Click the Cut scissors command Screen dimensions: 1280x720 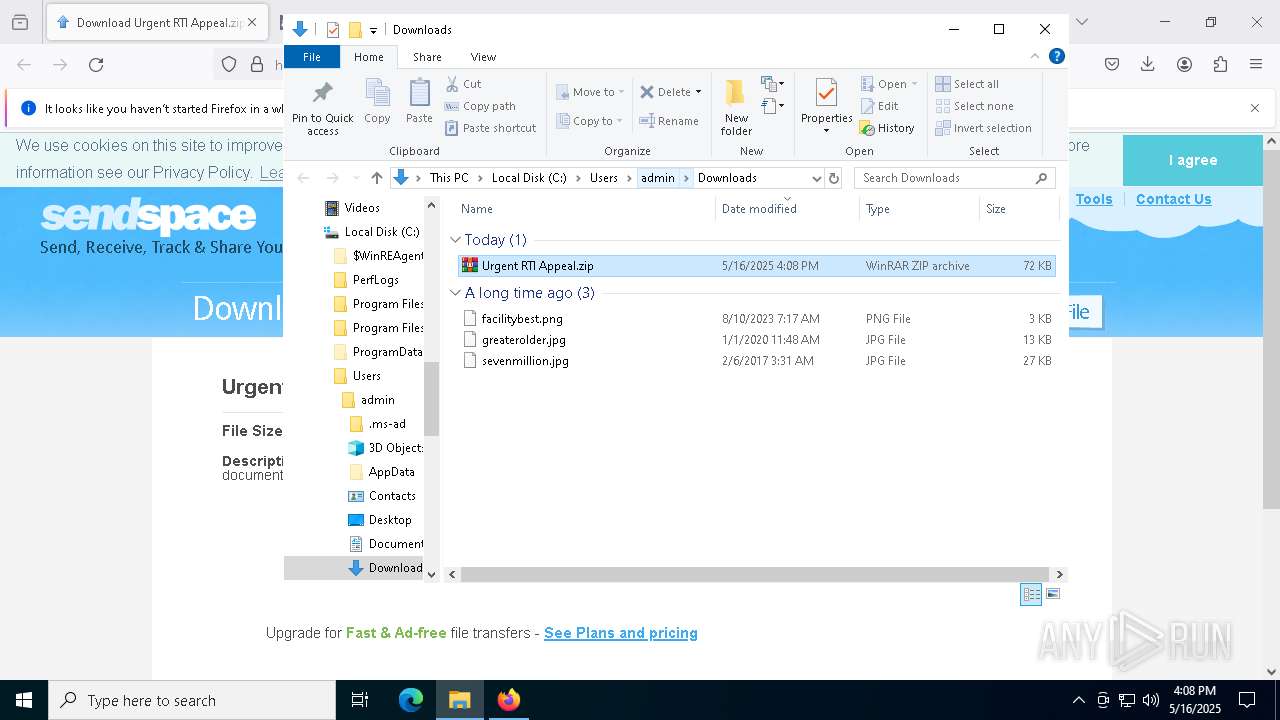(463, 84)
